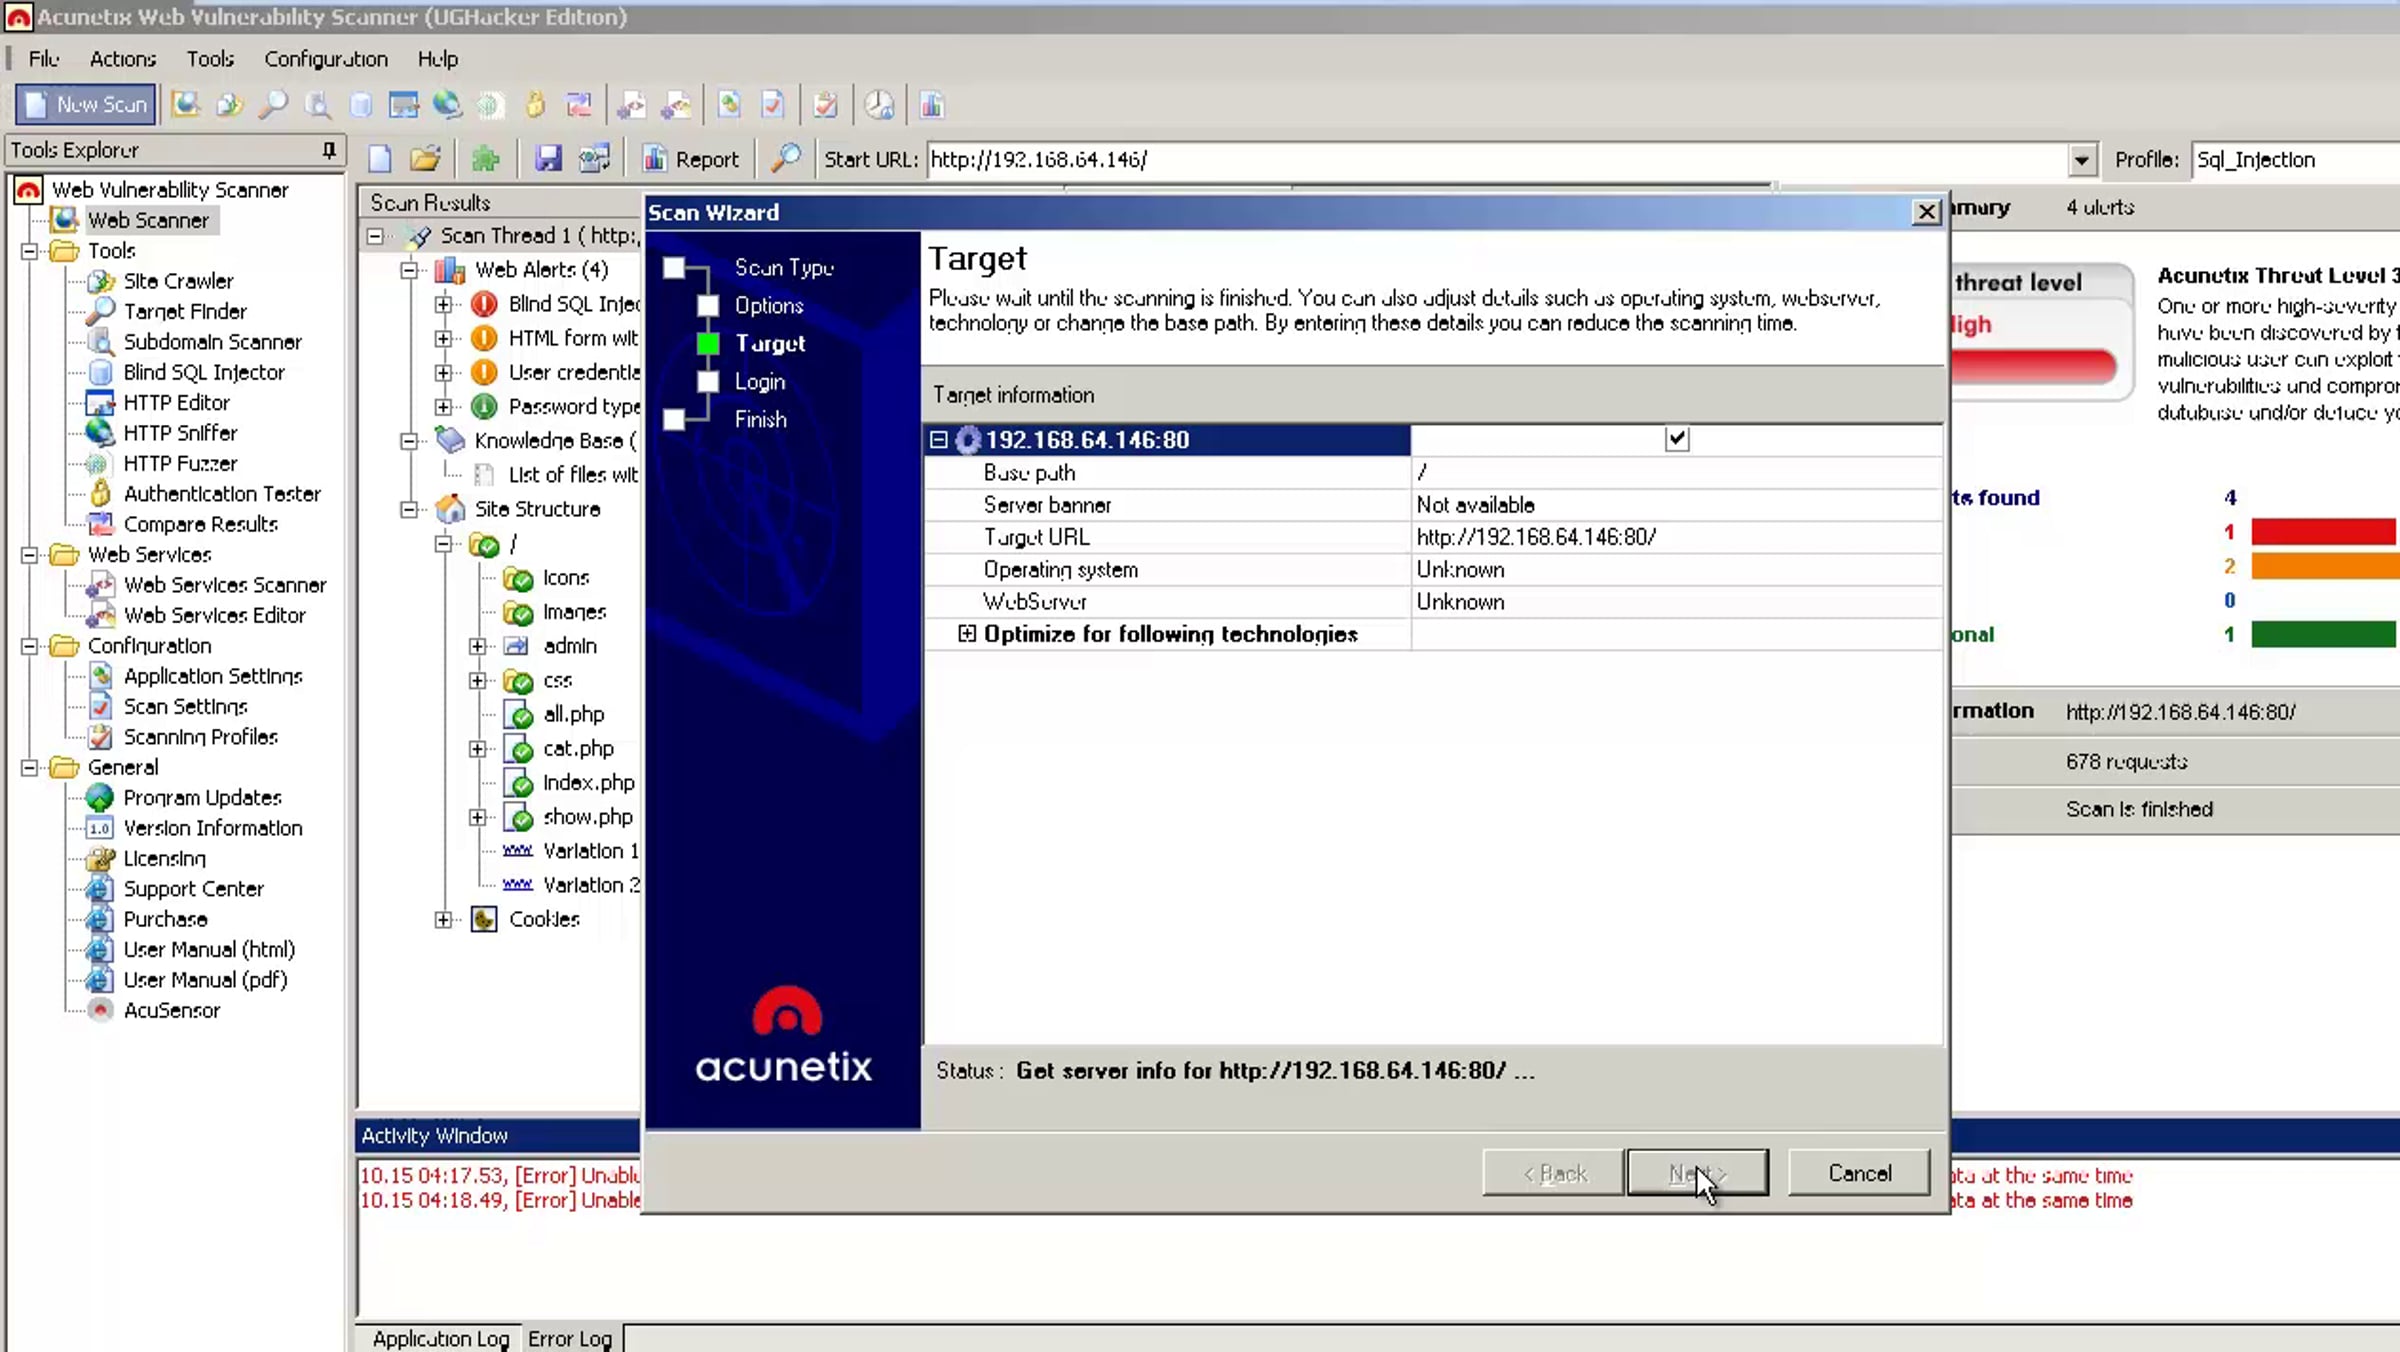Expand Optimize for following technologies
Viewport: 2400px width, 1352px height.
click(966, 634)
